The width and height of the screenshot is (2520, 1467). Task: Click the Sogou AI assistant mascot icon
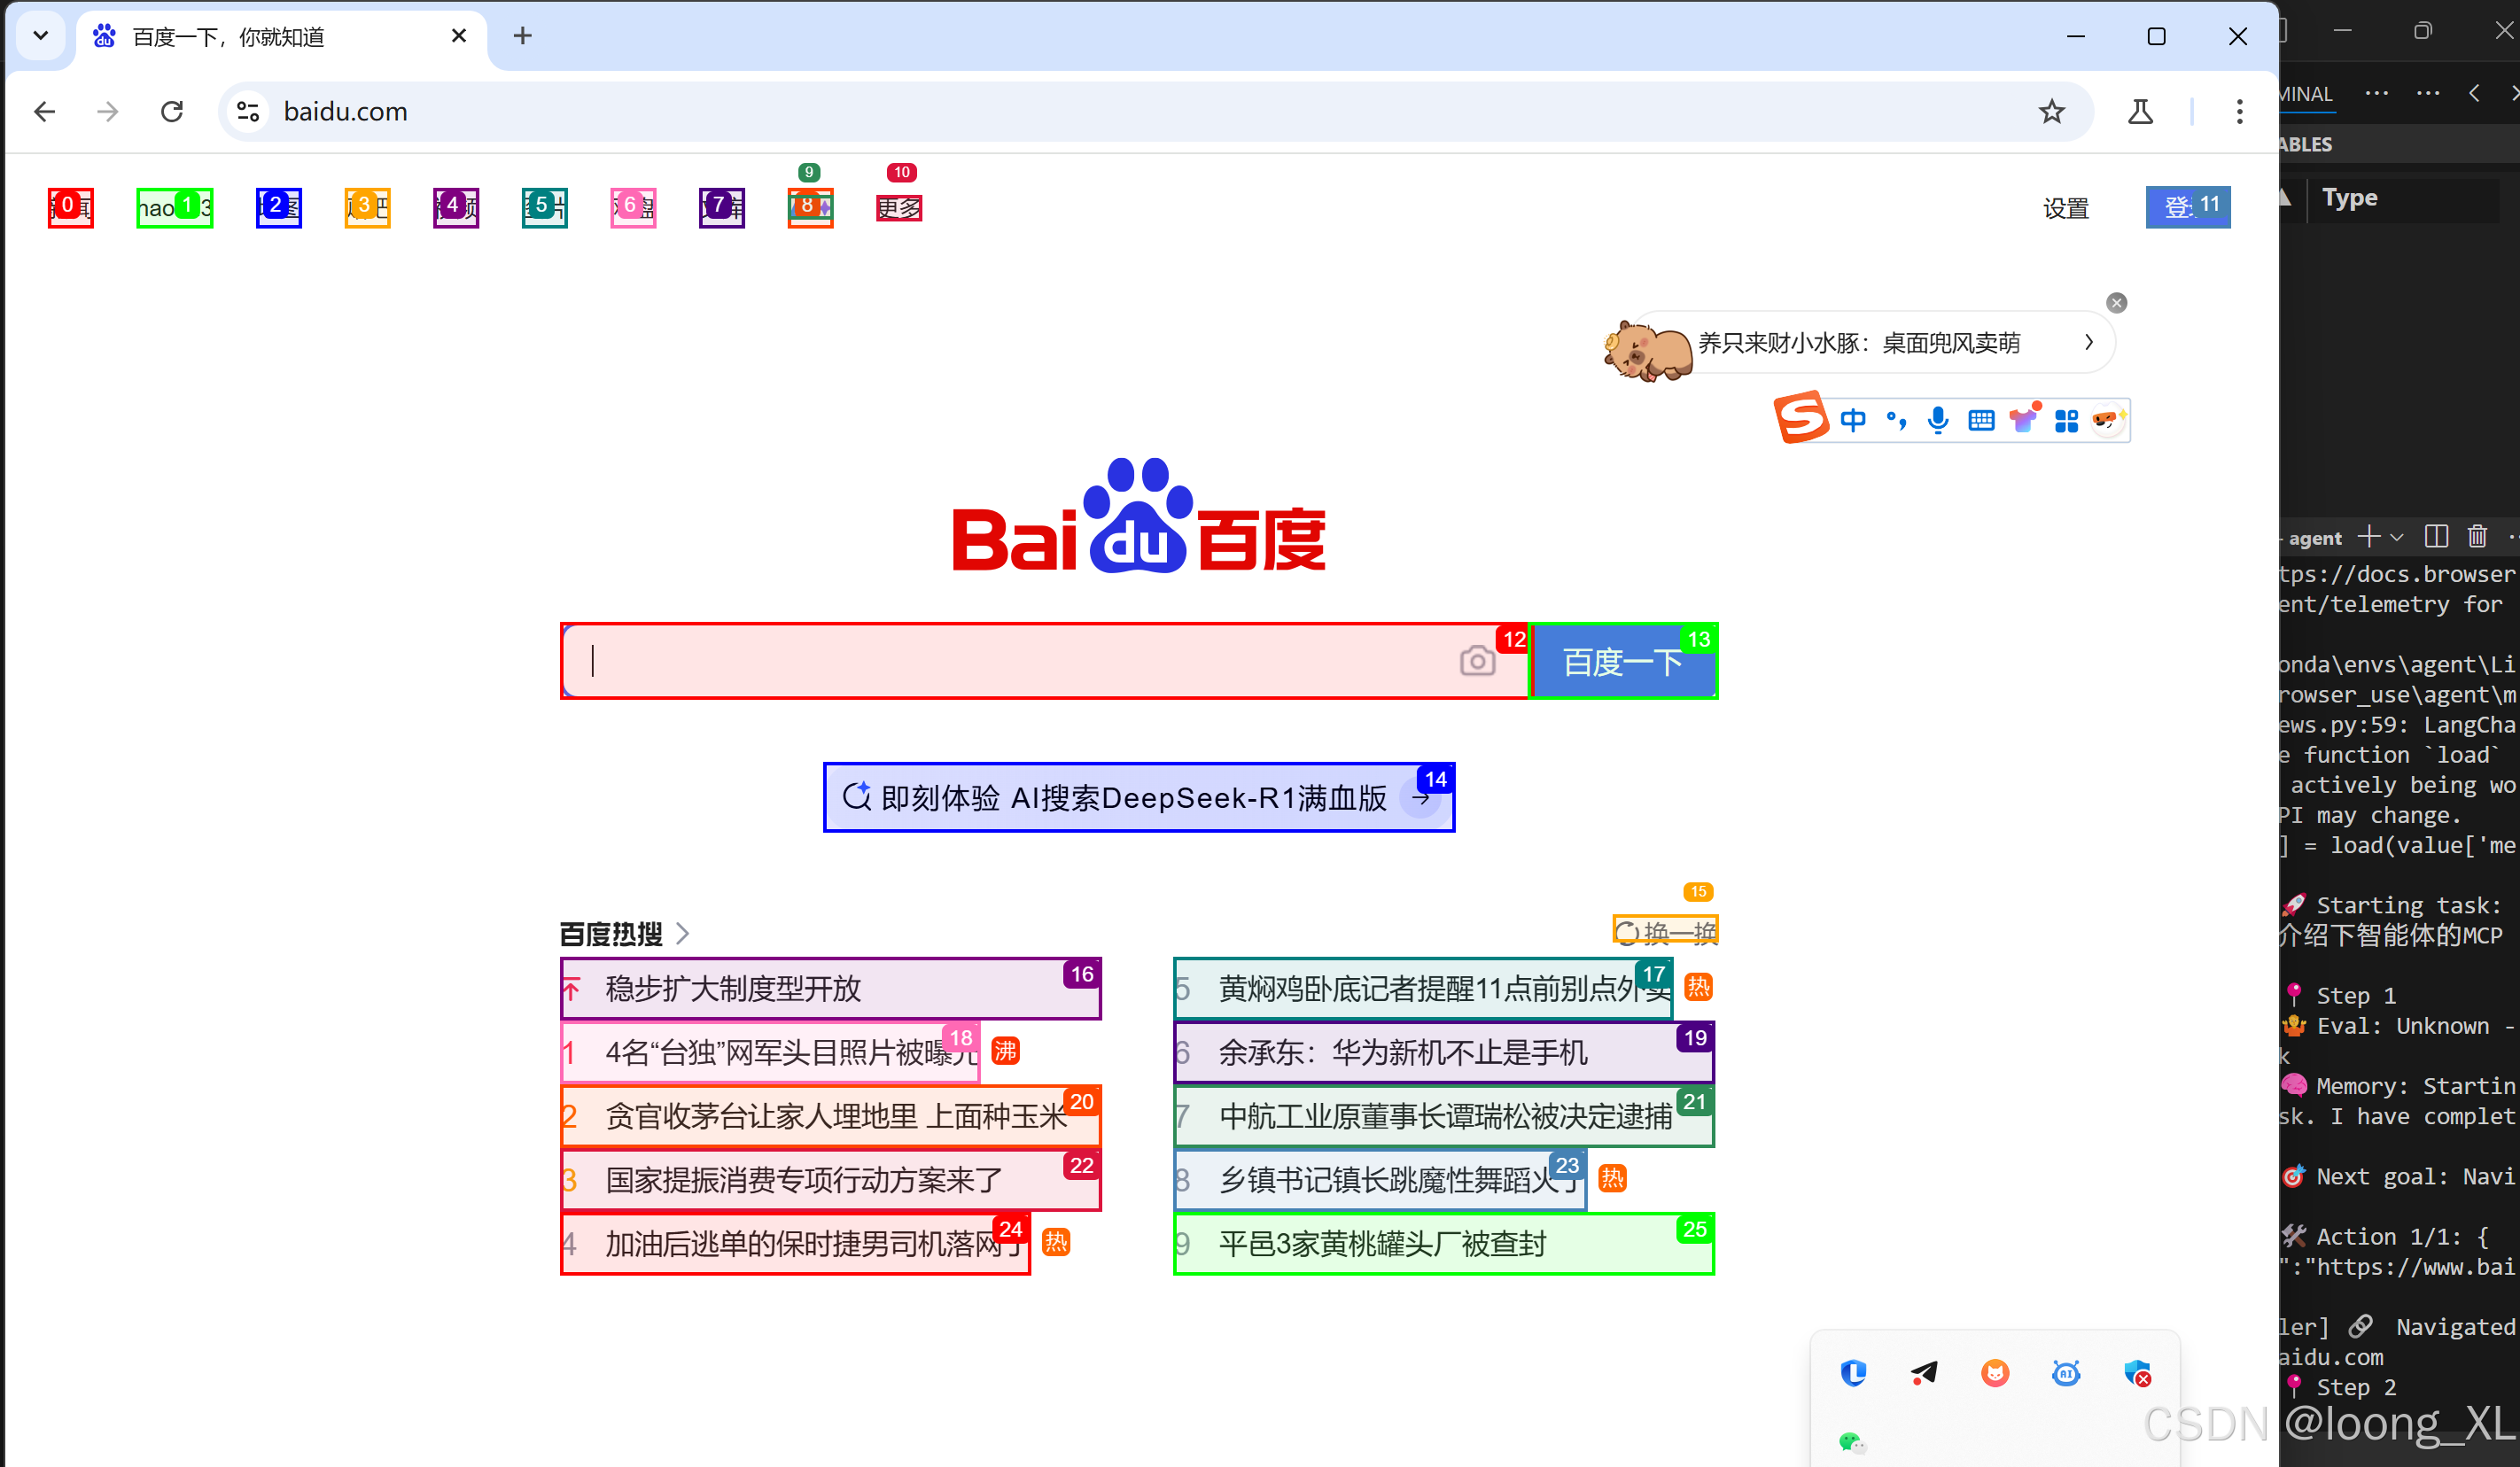coord(2109,420)
